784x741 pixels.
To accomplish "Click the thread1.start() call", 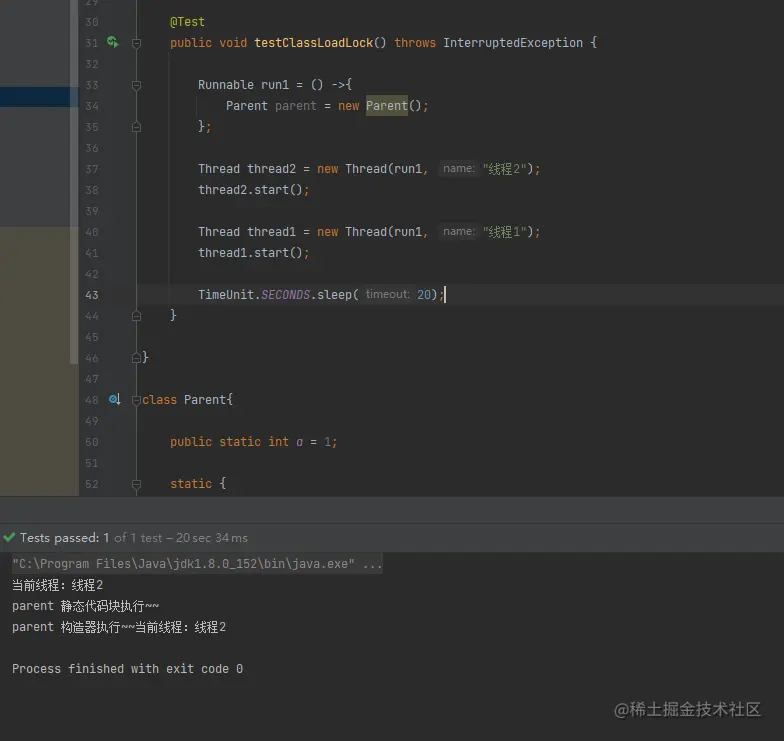I will (x=254, y=253).
